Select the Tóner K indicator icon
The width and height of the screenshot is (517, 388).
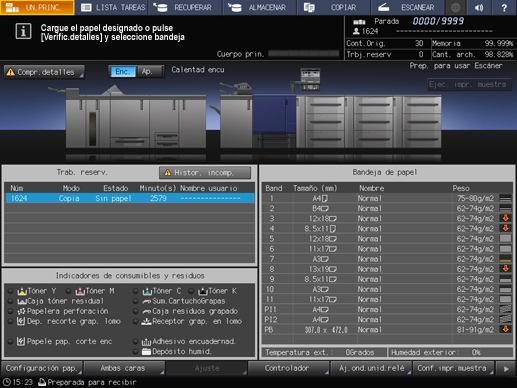click(x=203, y=291)
